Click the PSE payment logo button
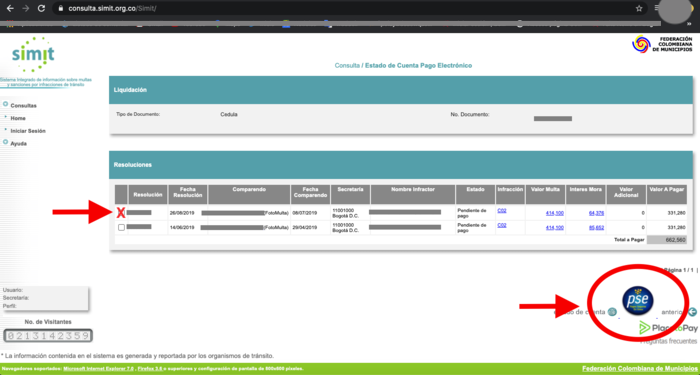 point(638,301)
